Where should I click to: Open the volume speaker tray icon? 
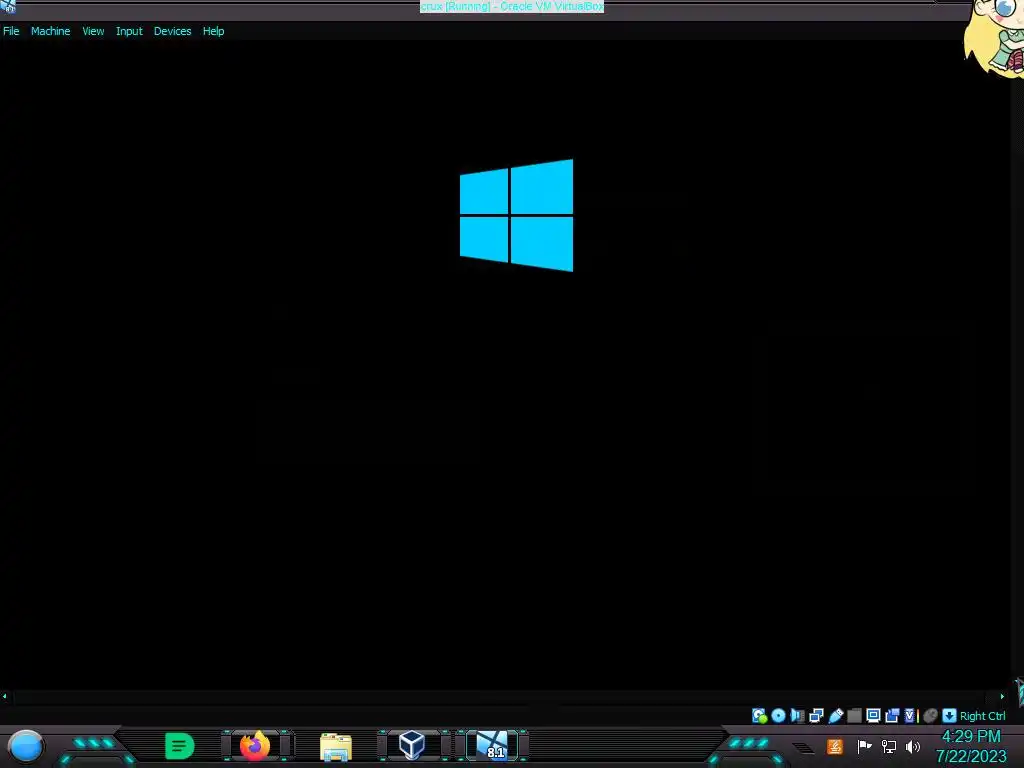(913, 746)
